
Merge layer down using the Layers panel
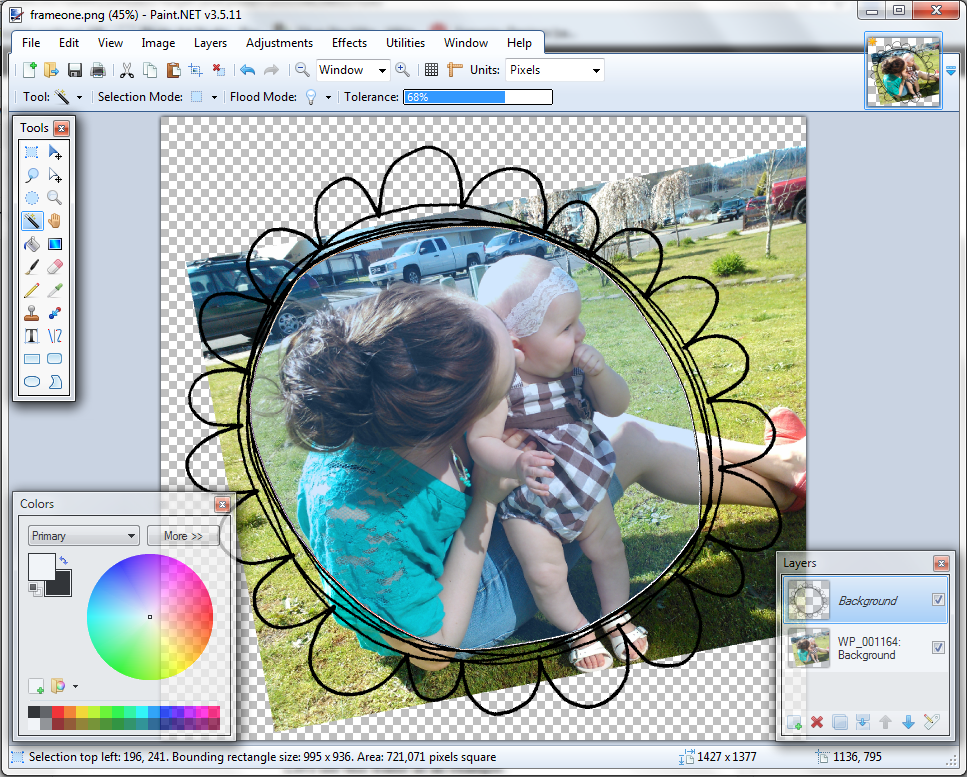coord(863,722)
